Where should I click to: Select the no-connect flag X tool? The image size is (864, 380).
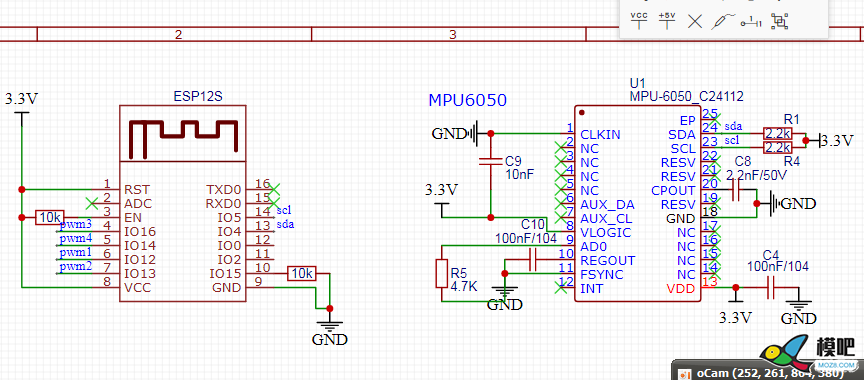click(695, 21)
